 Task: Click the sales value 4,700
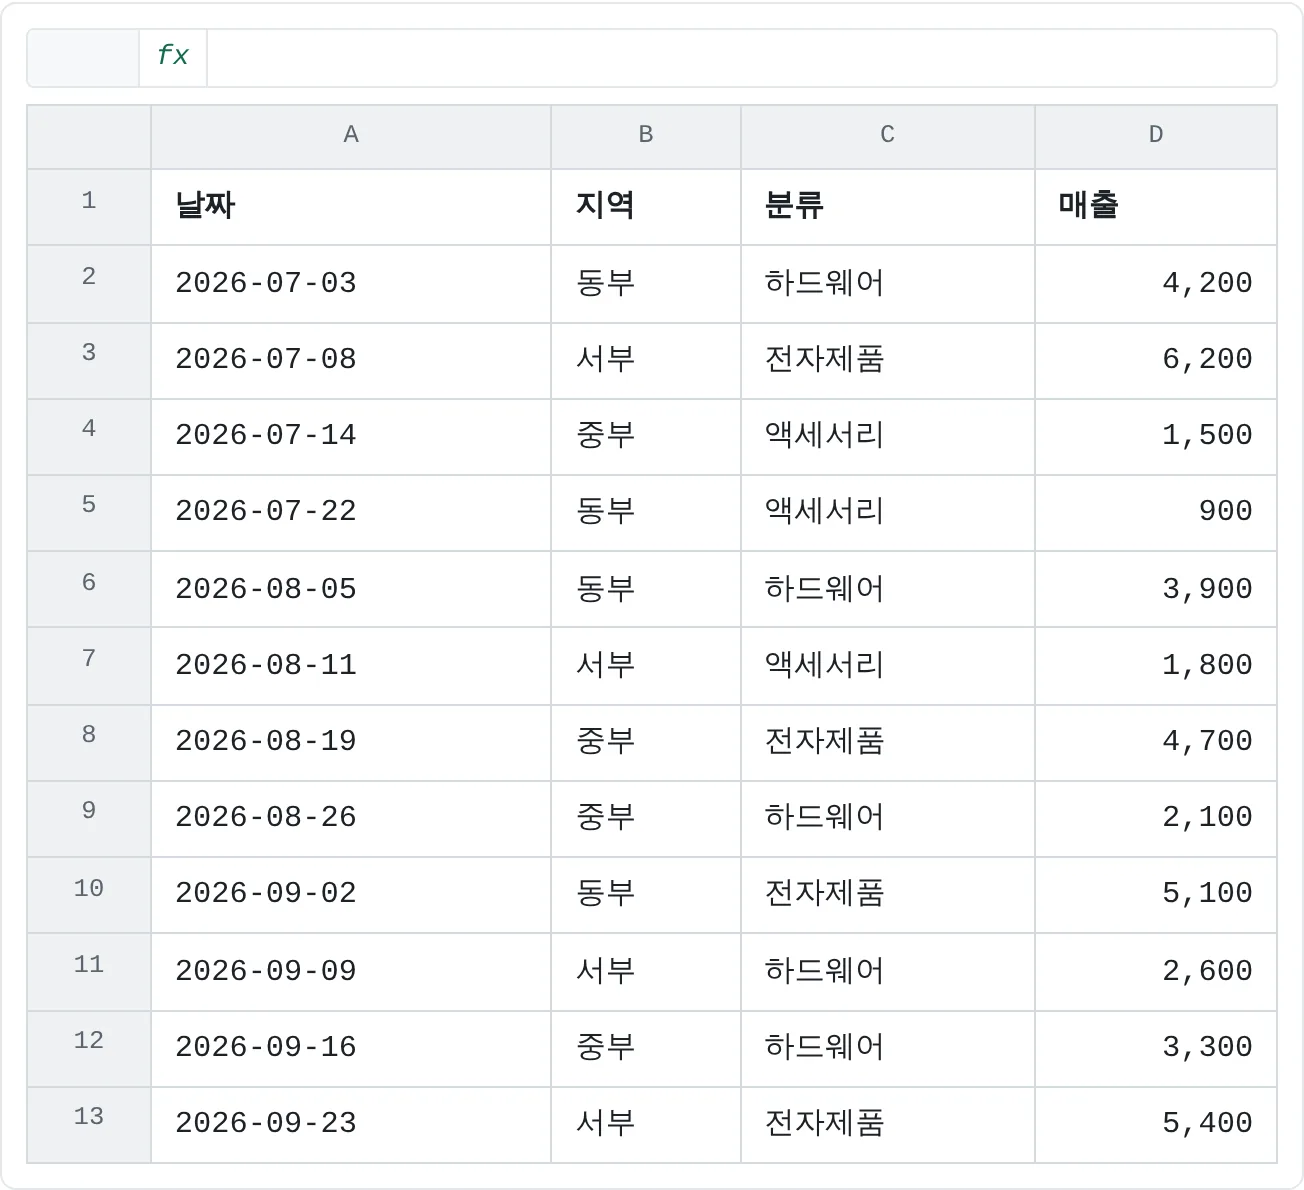(1156, 743)
